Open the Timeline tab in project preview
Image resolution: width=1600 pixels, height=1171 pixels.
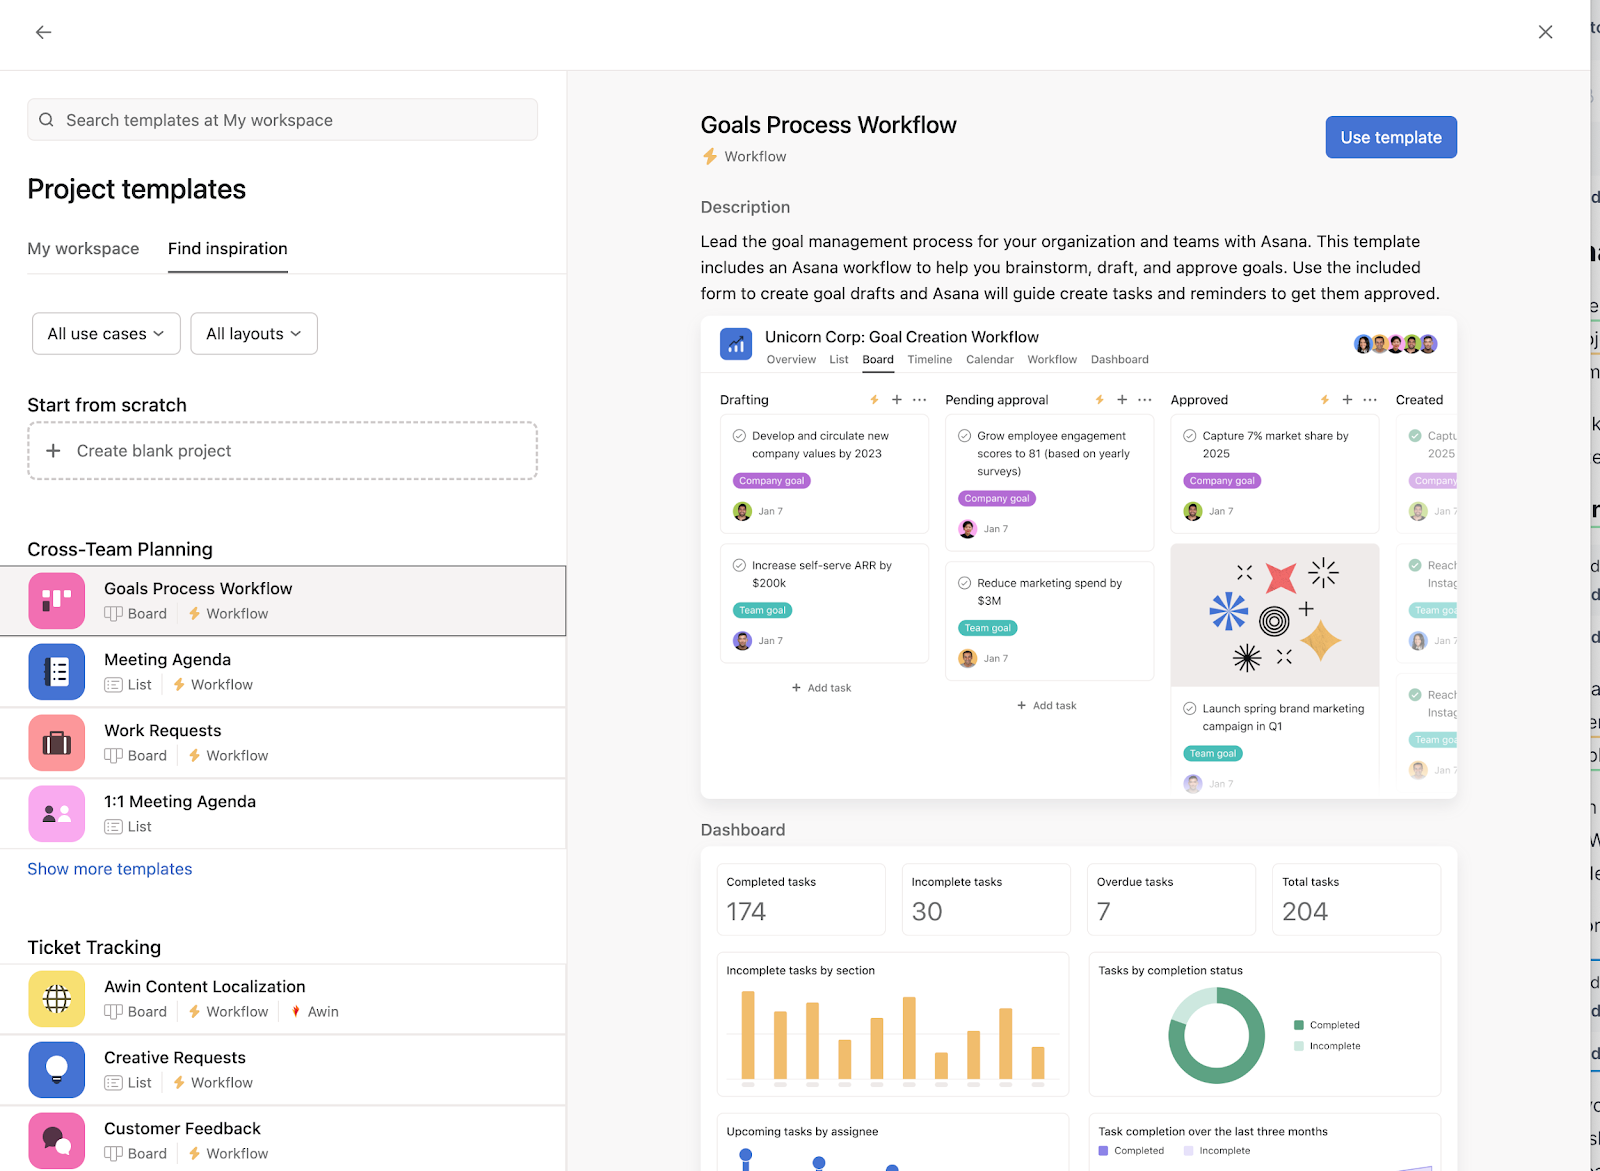coord(930,360)
